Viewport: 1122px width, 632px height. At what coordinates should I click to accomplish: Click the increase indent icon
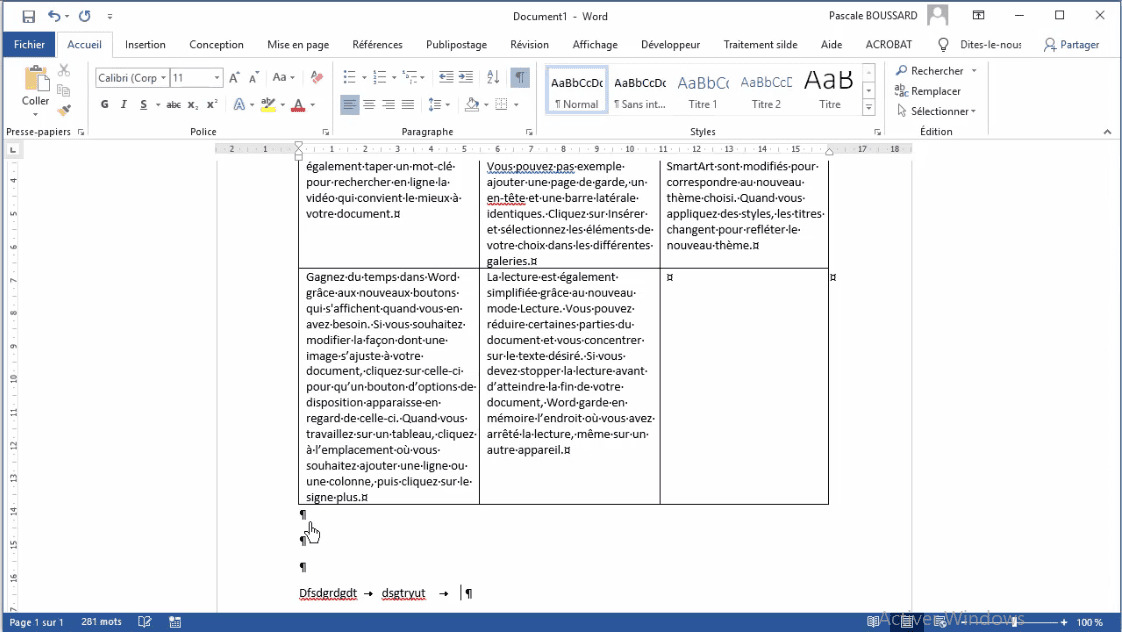tap(465, 76)
